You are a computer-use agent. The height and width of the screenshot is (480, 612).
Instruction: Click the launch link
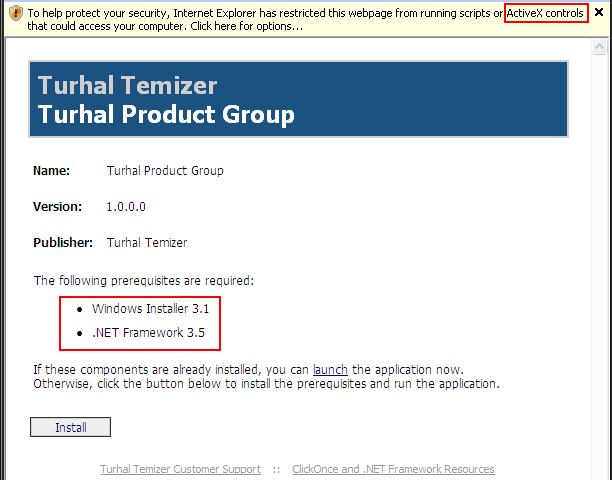click(x=330, y=370)
